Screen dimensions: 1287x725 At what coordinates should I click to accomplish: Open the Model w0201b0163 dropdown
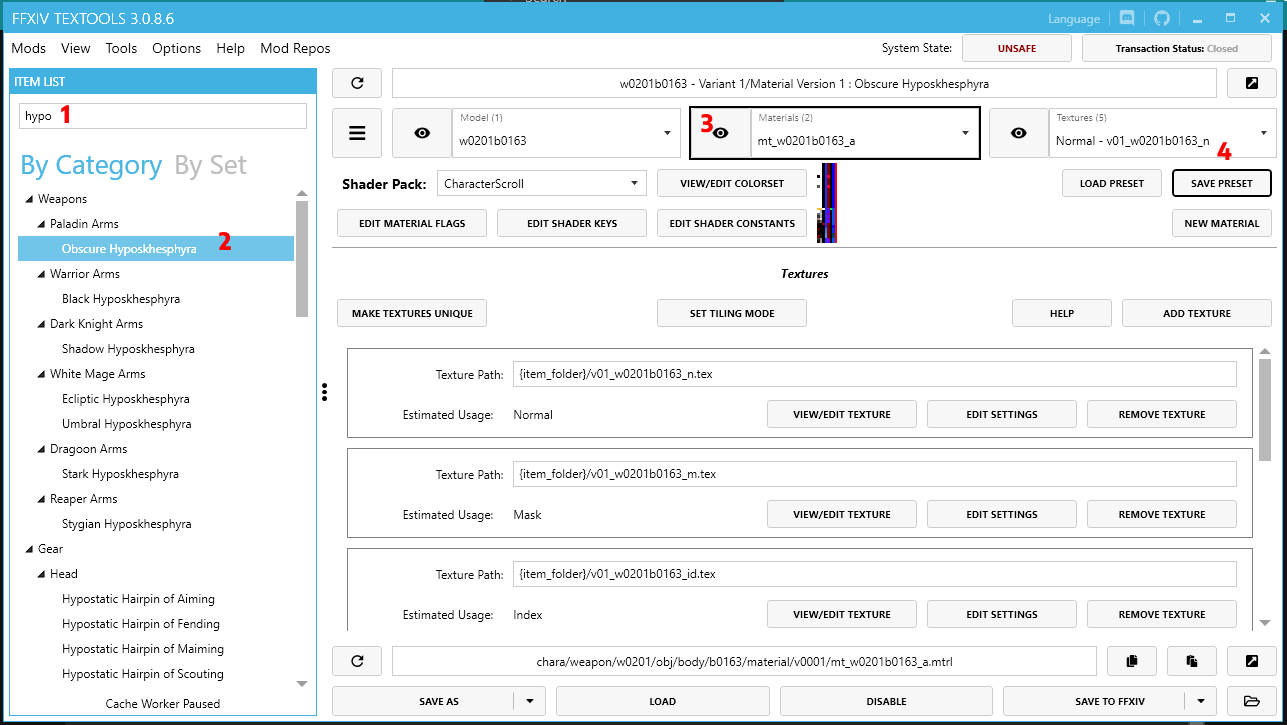click(565, 133)
